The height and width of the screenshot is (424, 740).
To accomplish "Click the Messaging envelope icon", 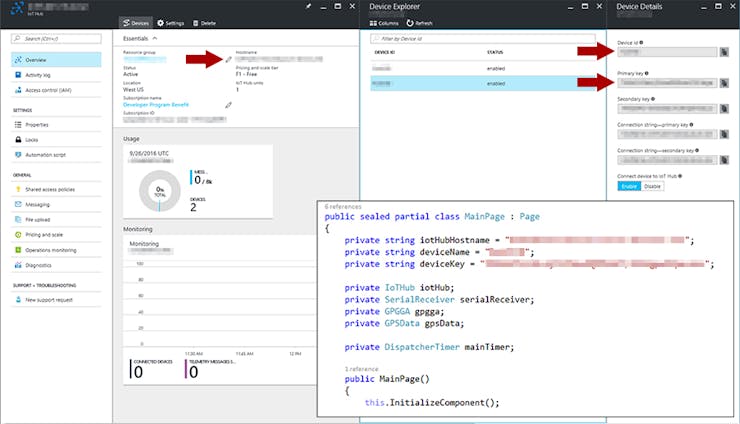I will click(x=18, y=204).
